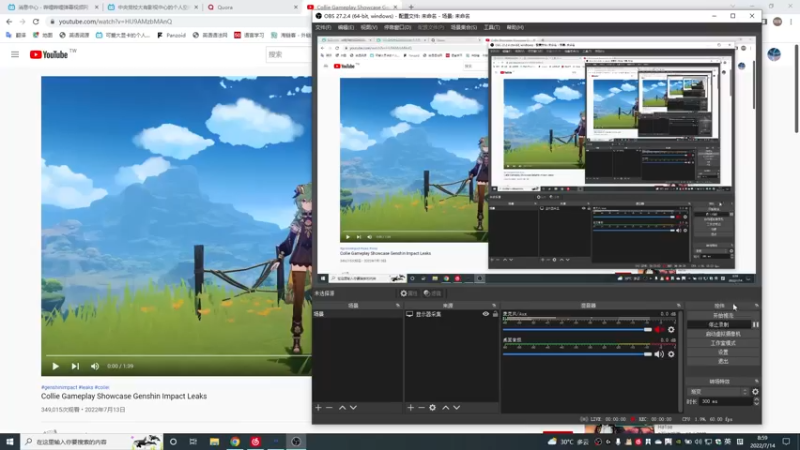Move the scene up with the arrow
This screenshot has height=450, width=800.
[x=342, y=408]
